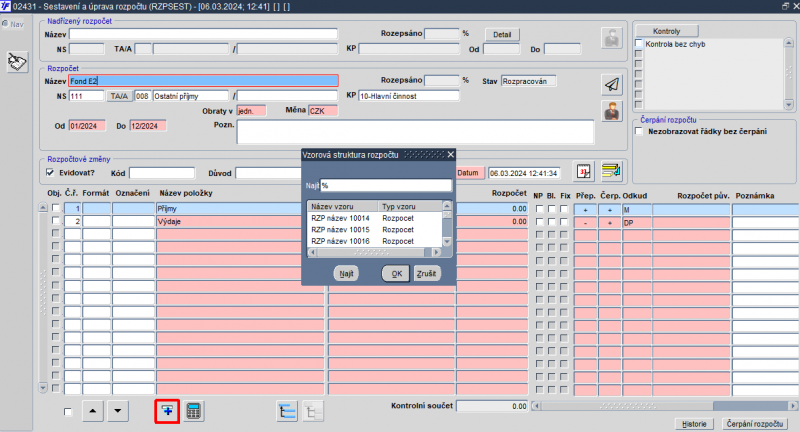800x432 pixels.
Task: Click the Kód input field
Action: [162, 173]
